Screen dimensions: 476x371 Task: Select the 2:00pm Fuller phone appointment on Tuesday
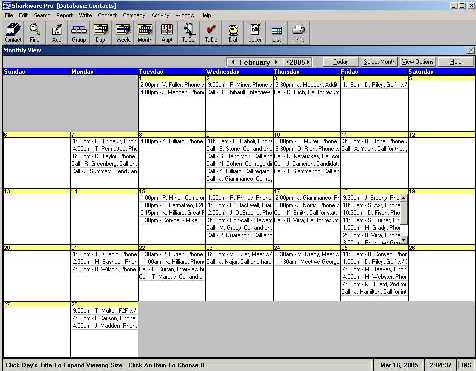click(x=172, y=85)
